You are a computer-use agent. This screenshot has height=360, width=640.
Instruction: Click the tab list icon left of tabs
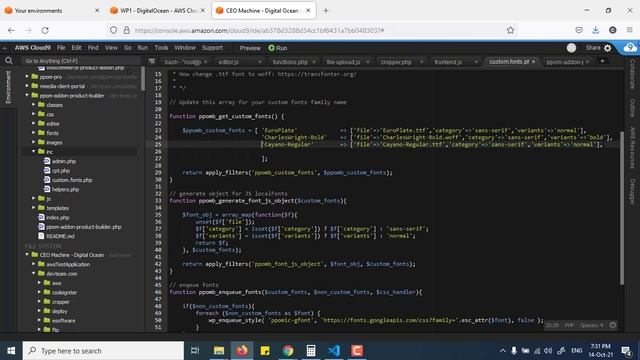point(151,61)
